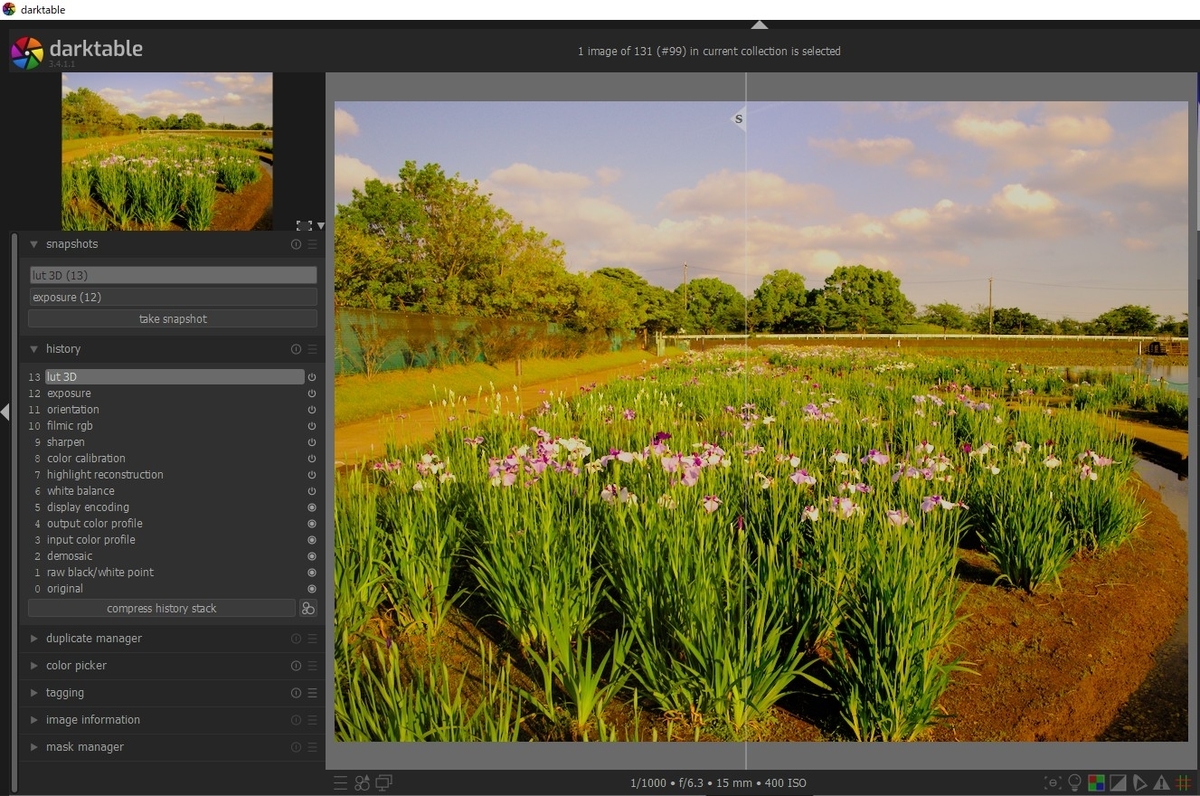1200x796 pixels.
Task: Reset the tagging module
Action: 296,693
